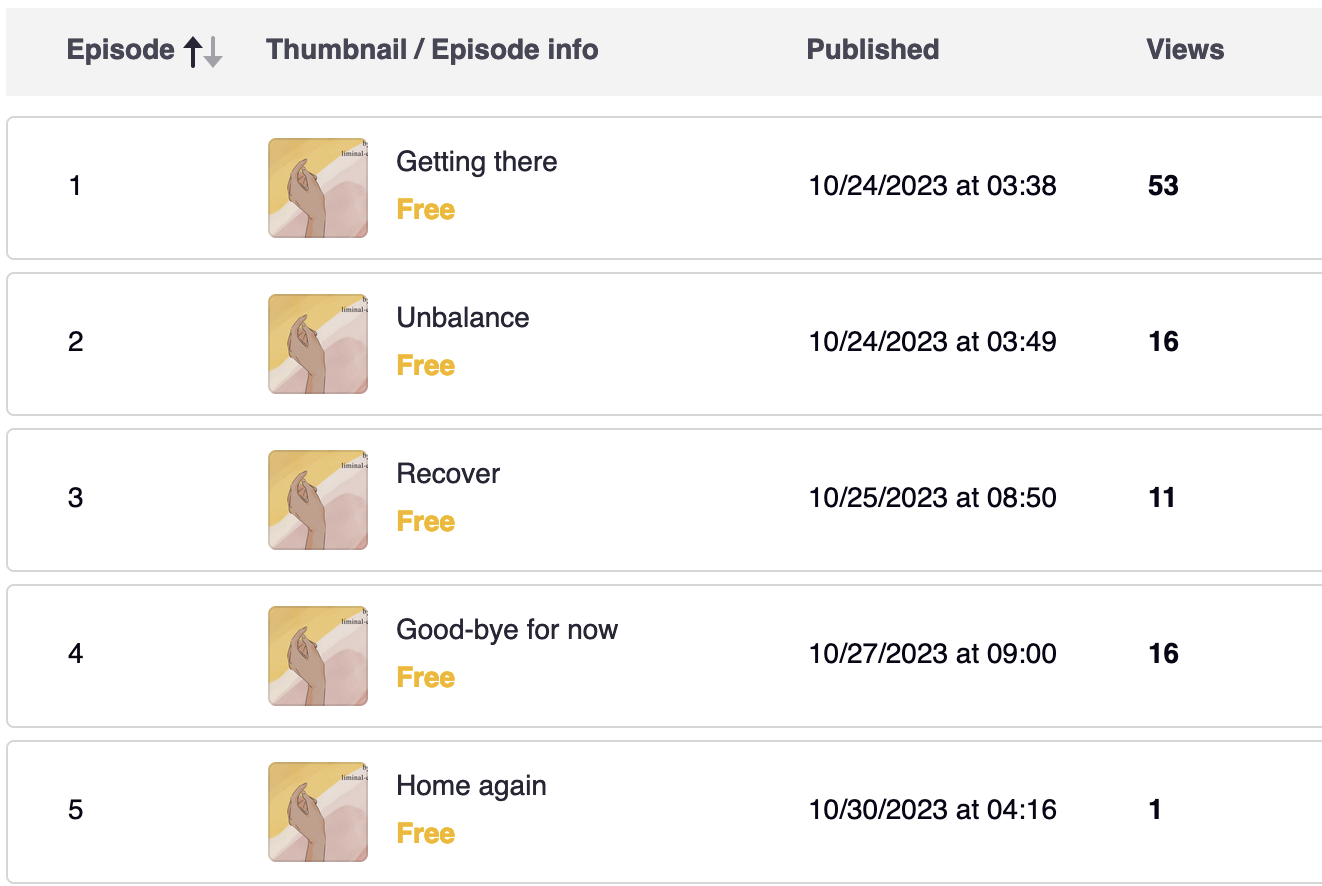This screenshot has height=886, width=1322.
Task: Click the 10/30/2023 at 04:16 publish date
Action: coord(932,810)
